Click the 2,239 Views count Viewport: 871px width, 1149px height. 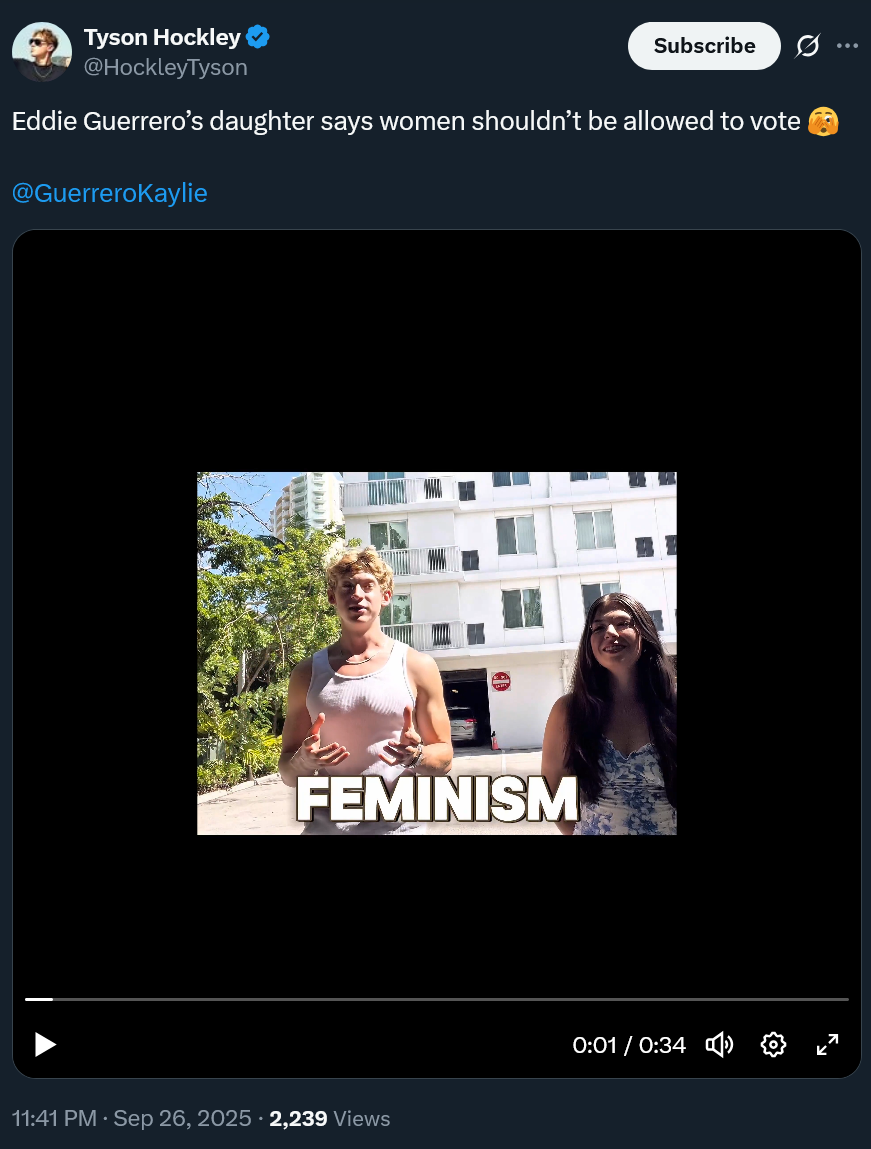point(330,1118)
